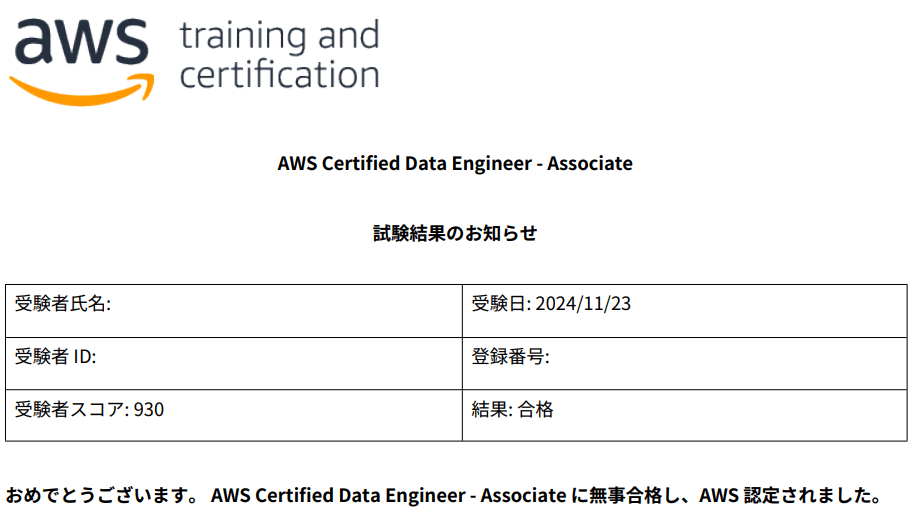Image resolution: width=920 pixels, height=519 pixels.
Task: Click the おめでとうございます congratulation sentence
Action: (x=443, y=496)
